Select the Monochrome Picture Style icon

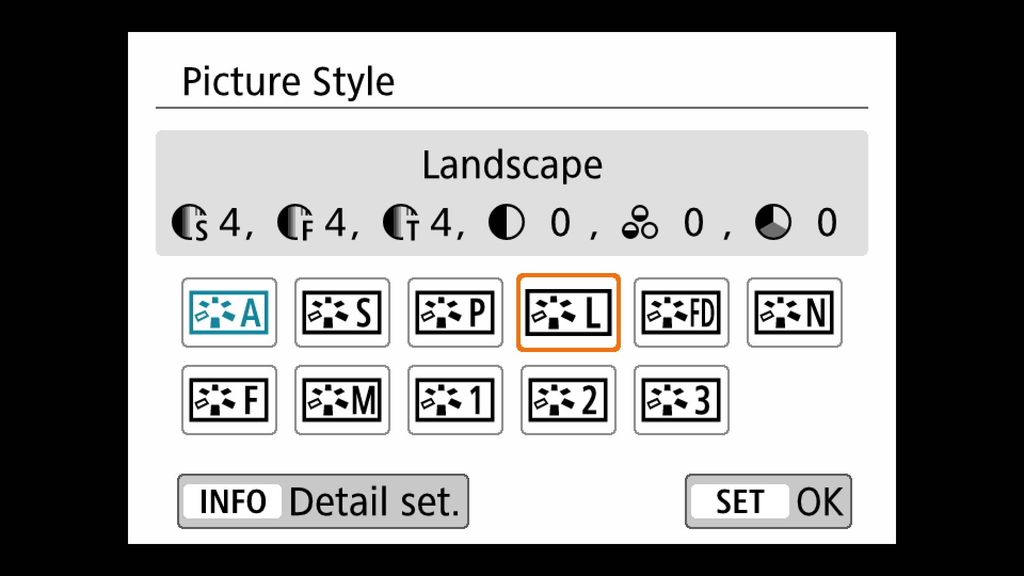click(x=341, y=400)
